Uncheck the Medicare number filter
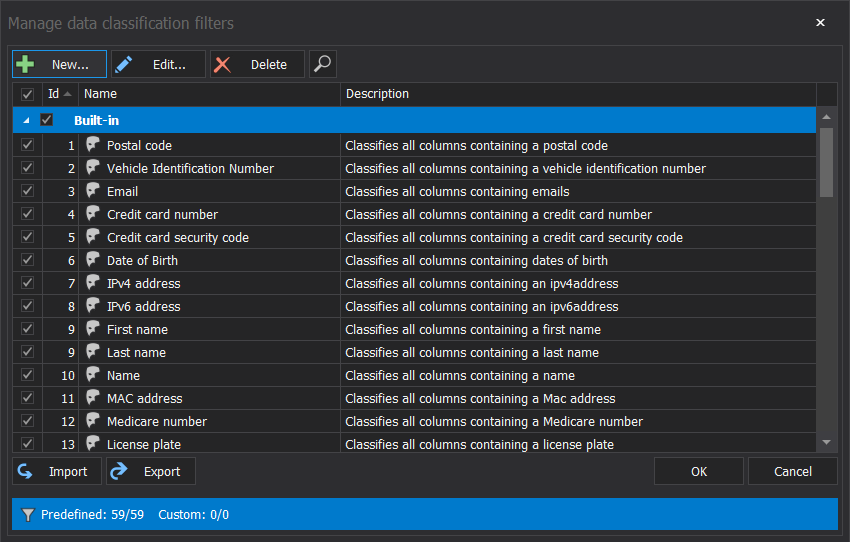This screenshot has height=542, width=850. [27, 421]
